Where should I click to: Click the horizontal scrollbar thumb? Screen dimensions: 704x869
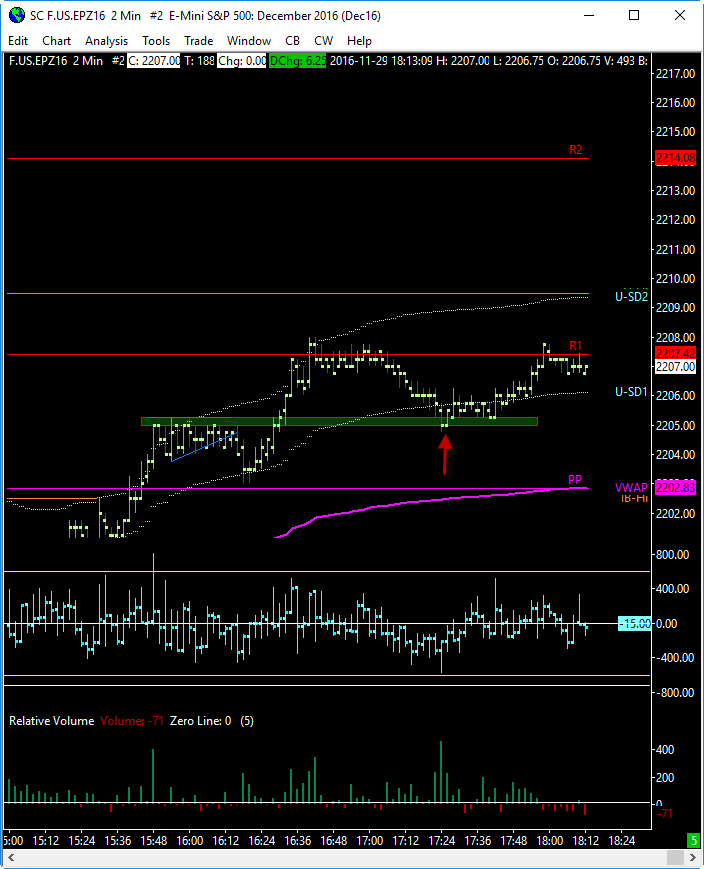click(x=675, y=858)
